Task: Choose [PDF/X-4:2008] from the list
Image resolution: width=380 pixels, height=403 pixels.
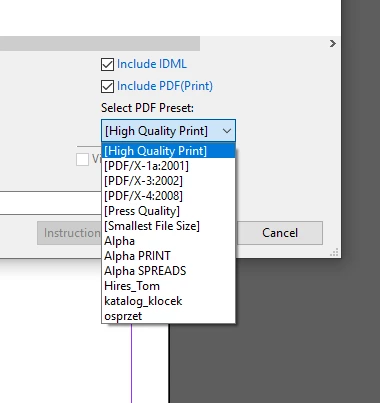Action: (168, 196)
